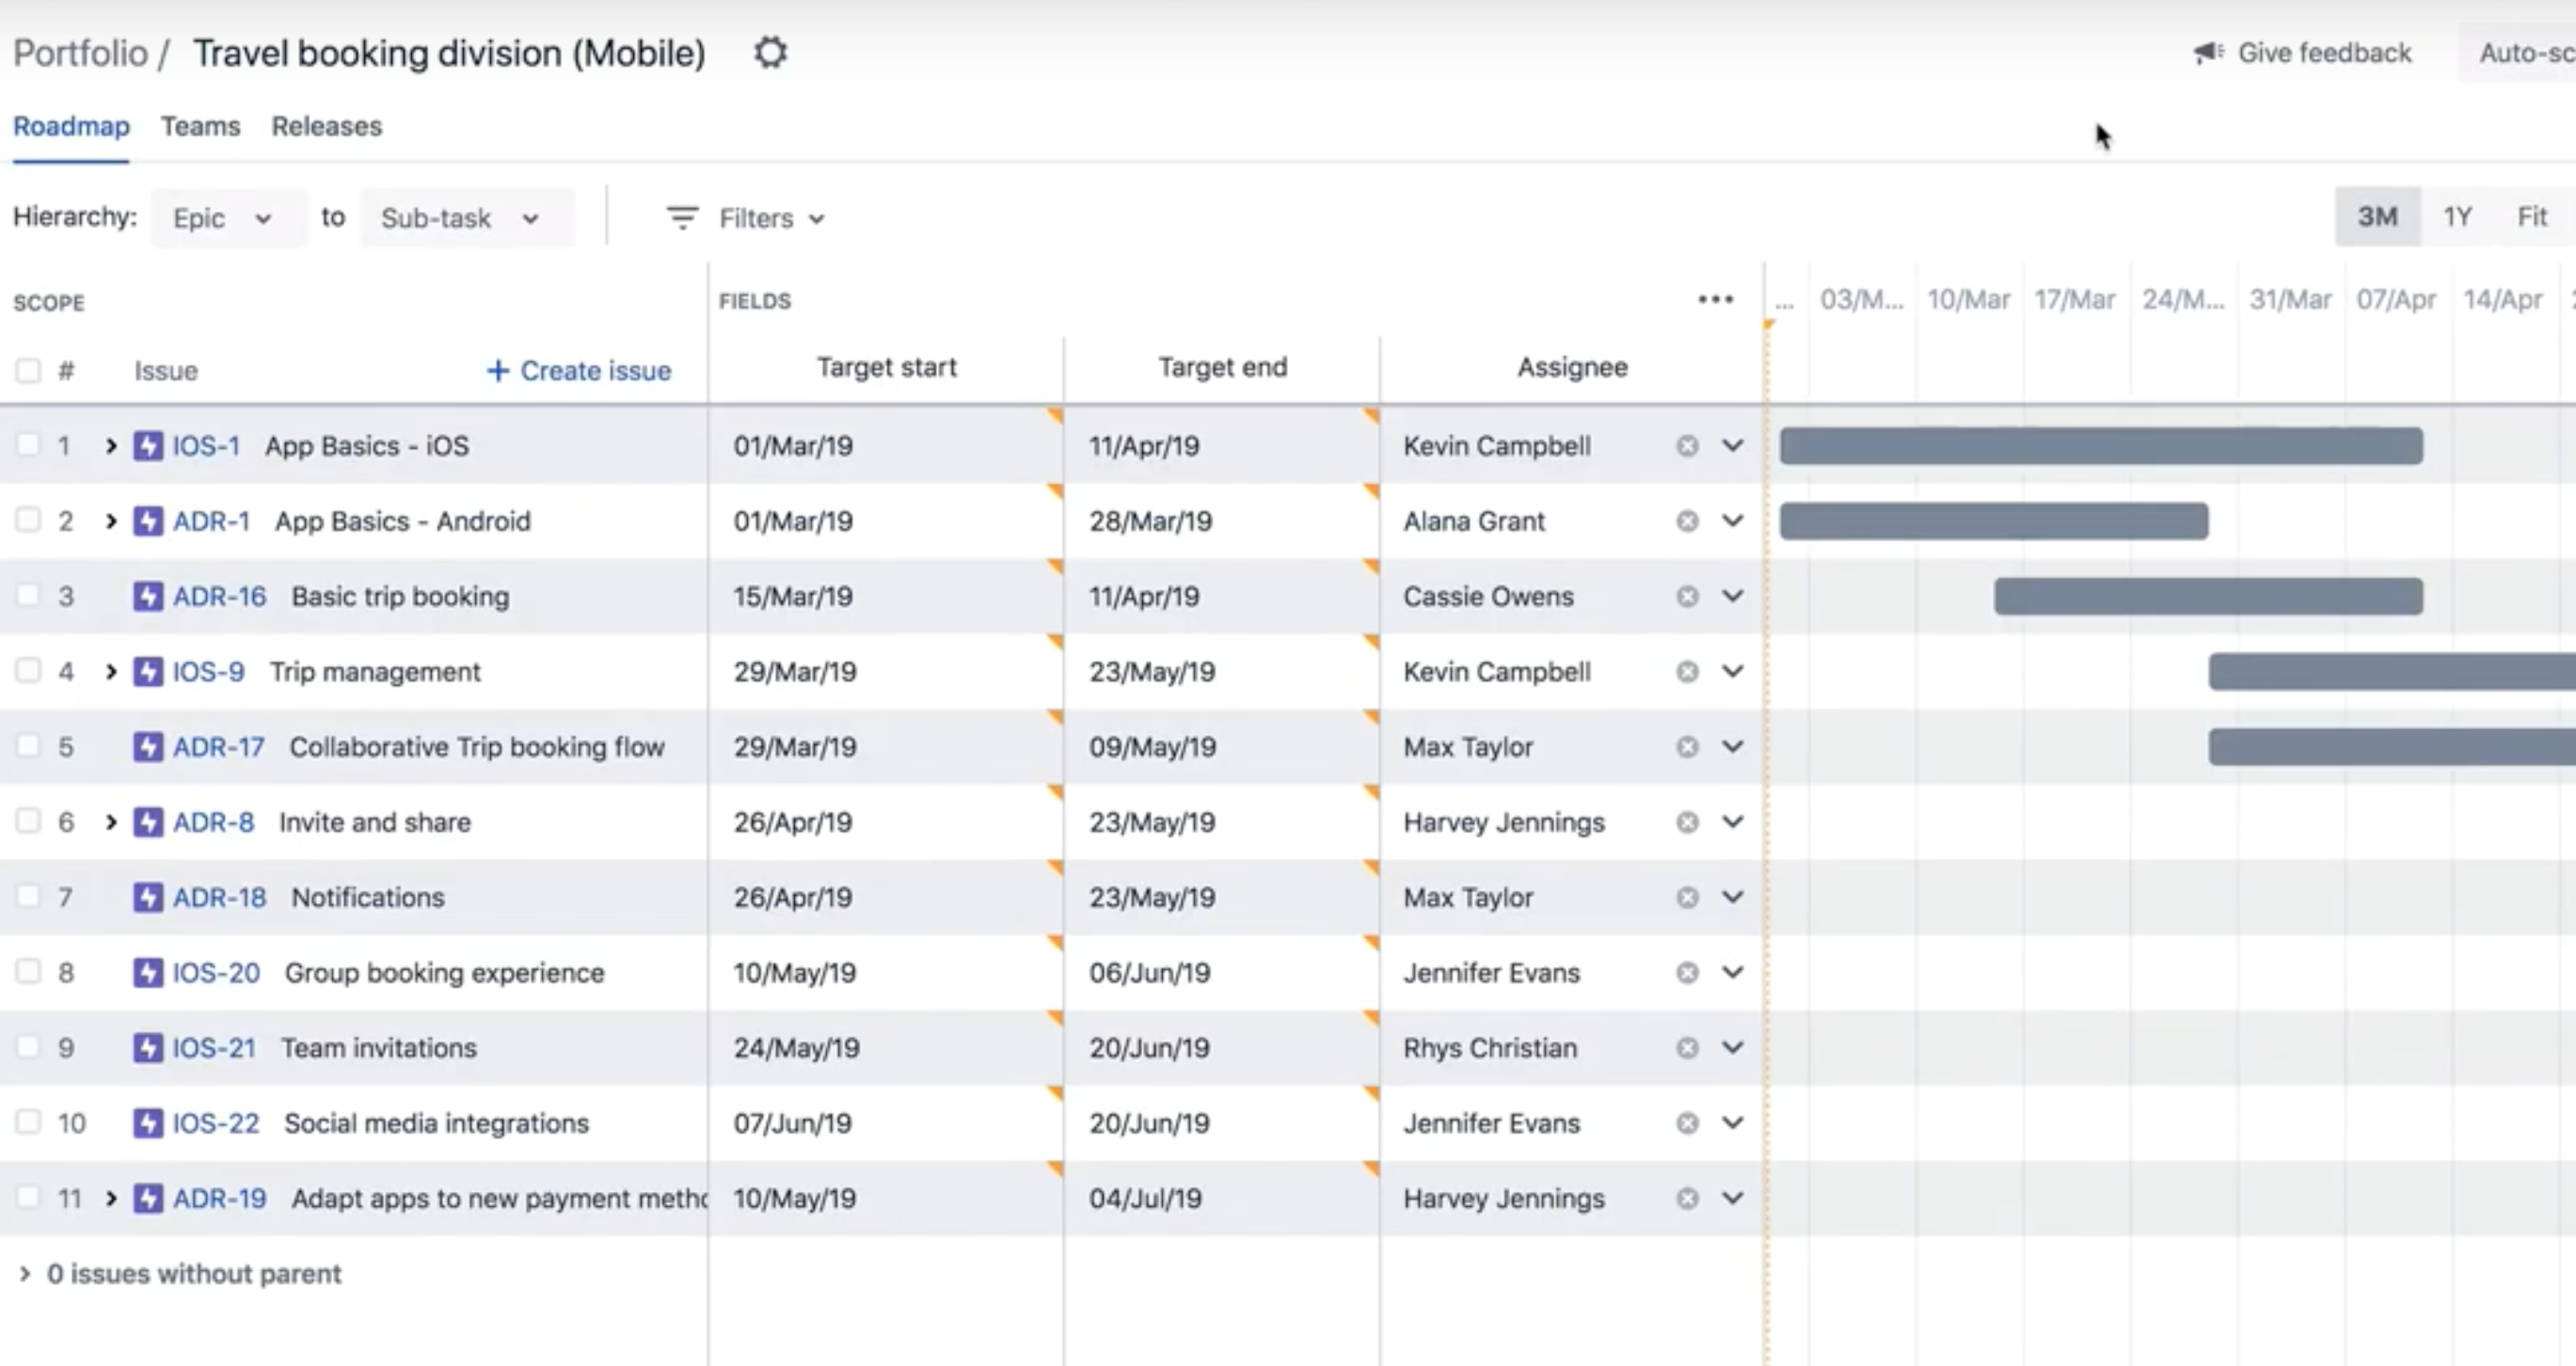Screen dimensions: 2576x1366
Task: Click the plus icon beside Create issue
Action: [x=497, y=370]
